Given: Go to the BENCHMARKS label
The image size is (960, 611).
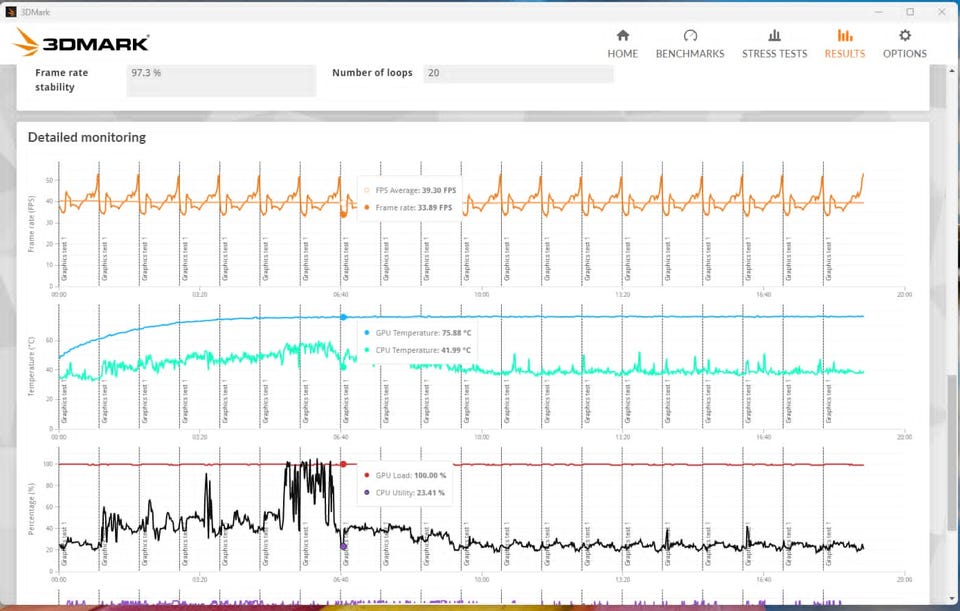Looking at the screenshot, I should tap(690, 54).
